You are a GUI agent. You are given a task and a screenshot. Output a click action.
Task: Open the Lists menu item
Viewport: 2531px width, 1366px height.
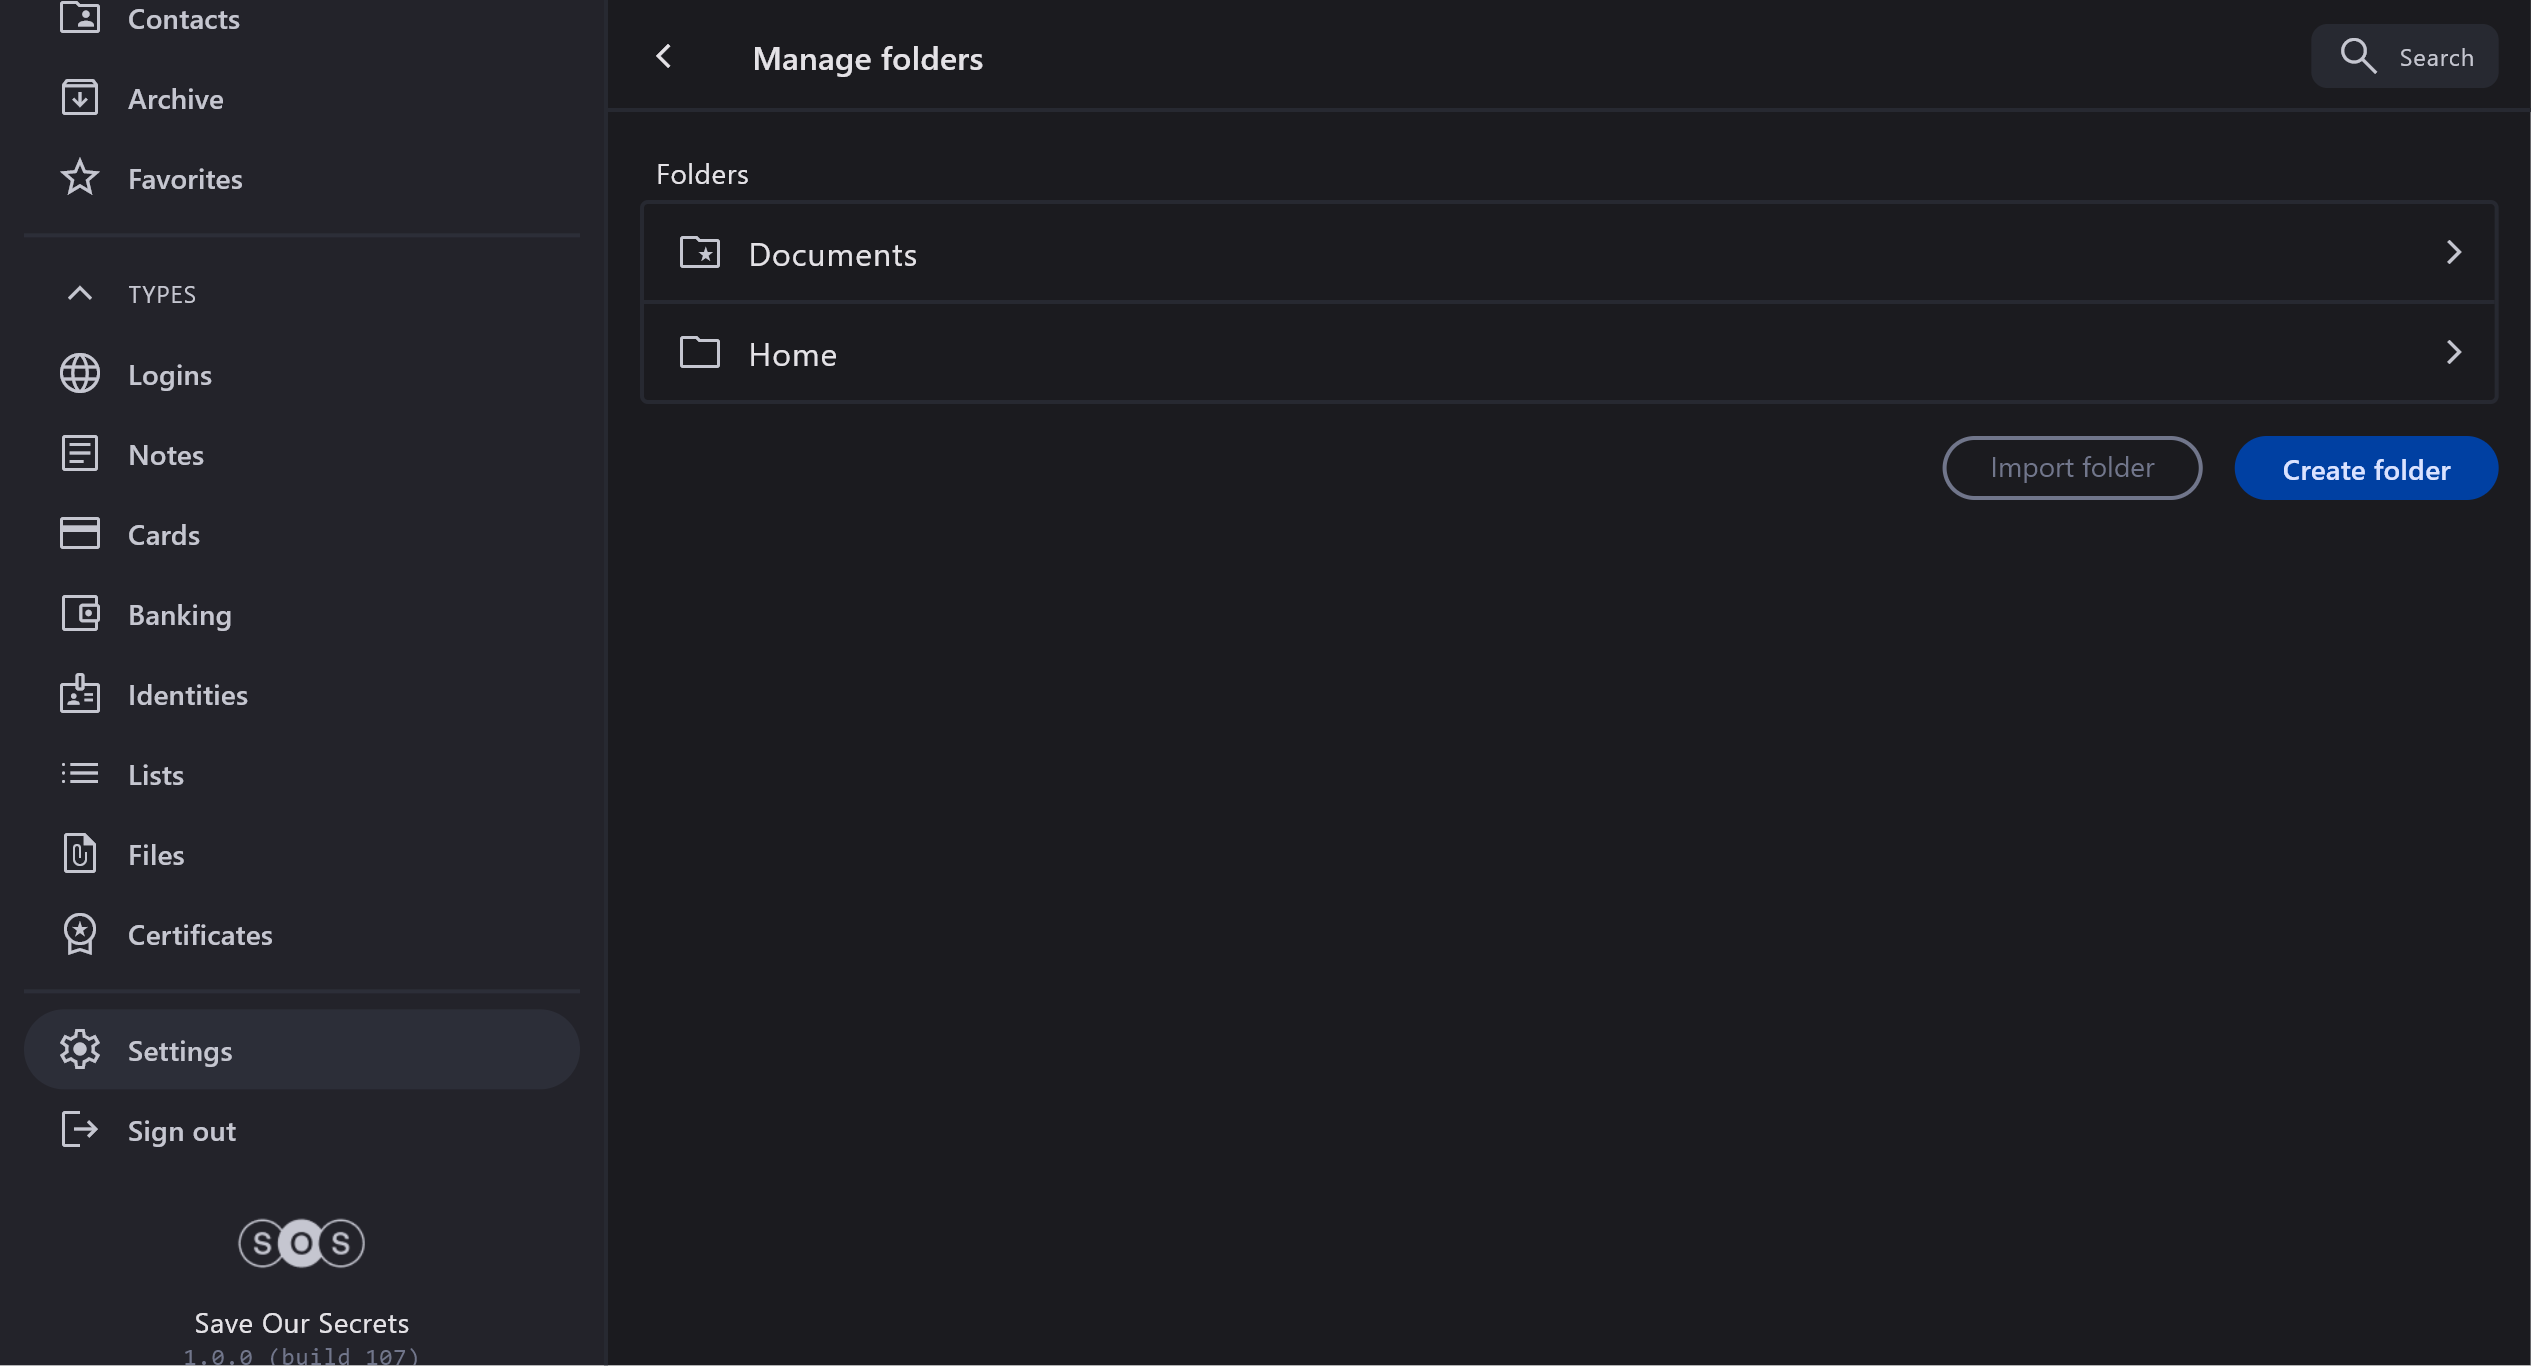(156, 775)
